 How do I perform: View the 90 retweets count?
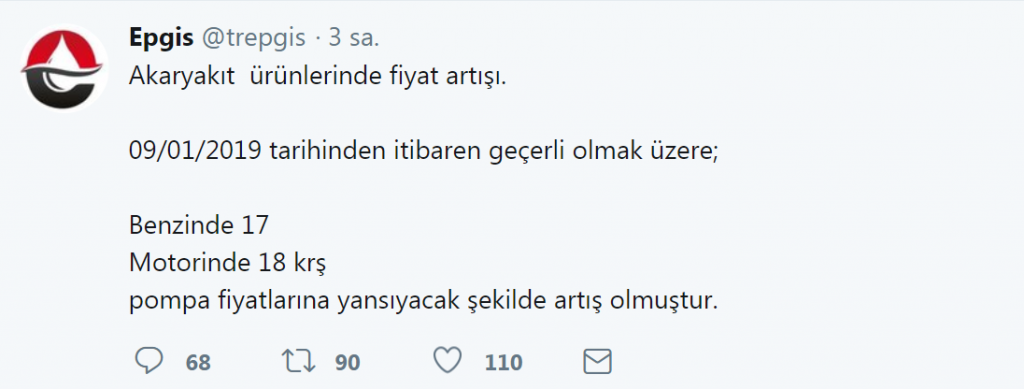(347, 362)
